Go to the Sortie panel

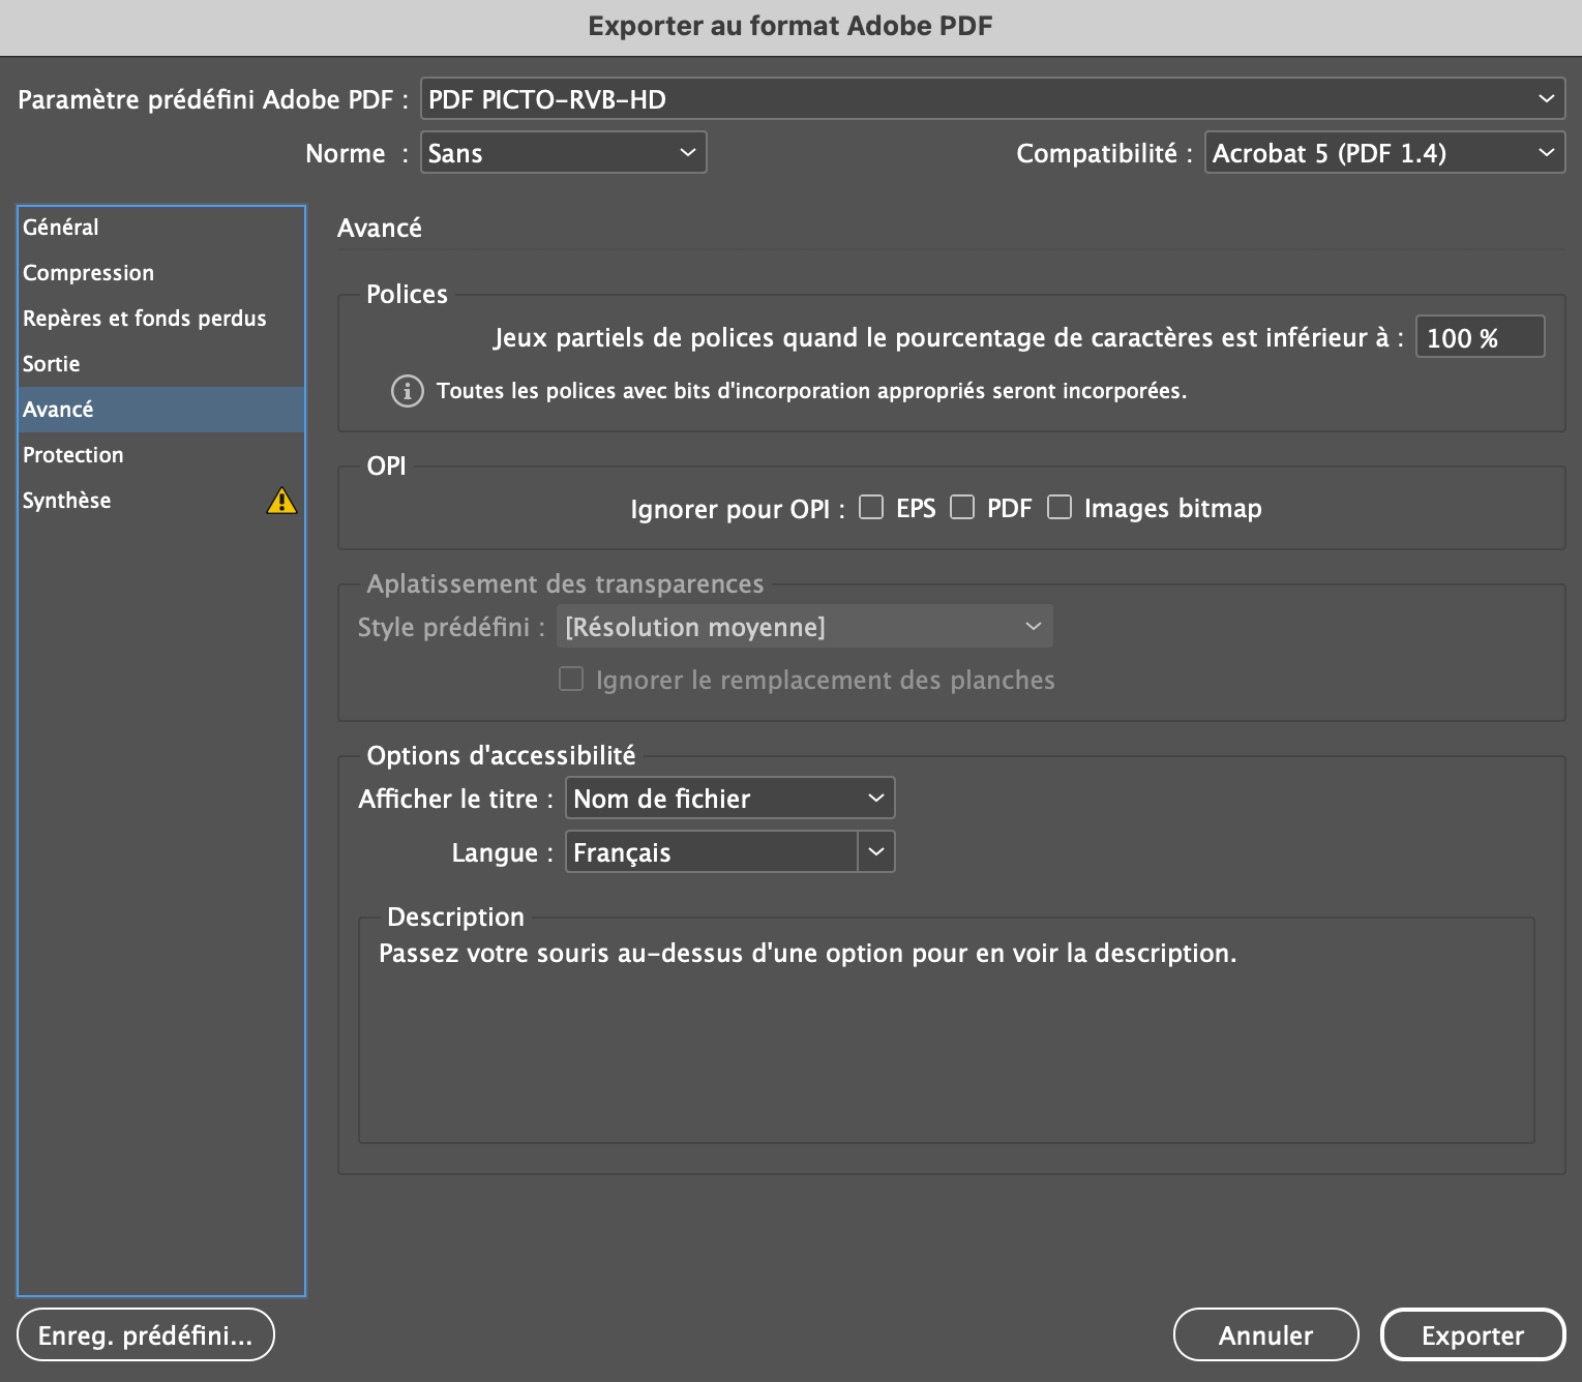pos(51,364)
